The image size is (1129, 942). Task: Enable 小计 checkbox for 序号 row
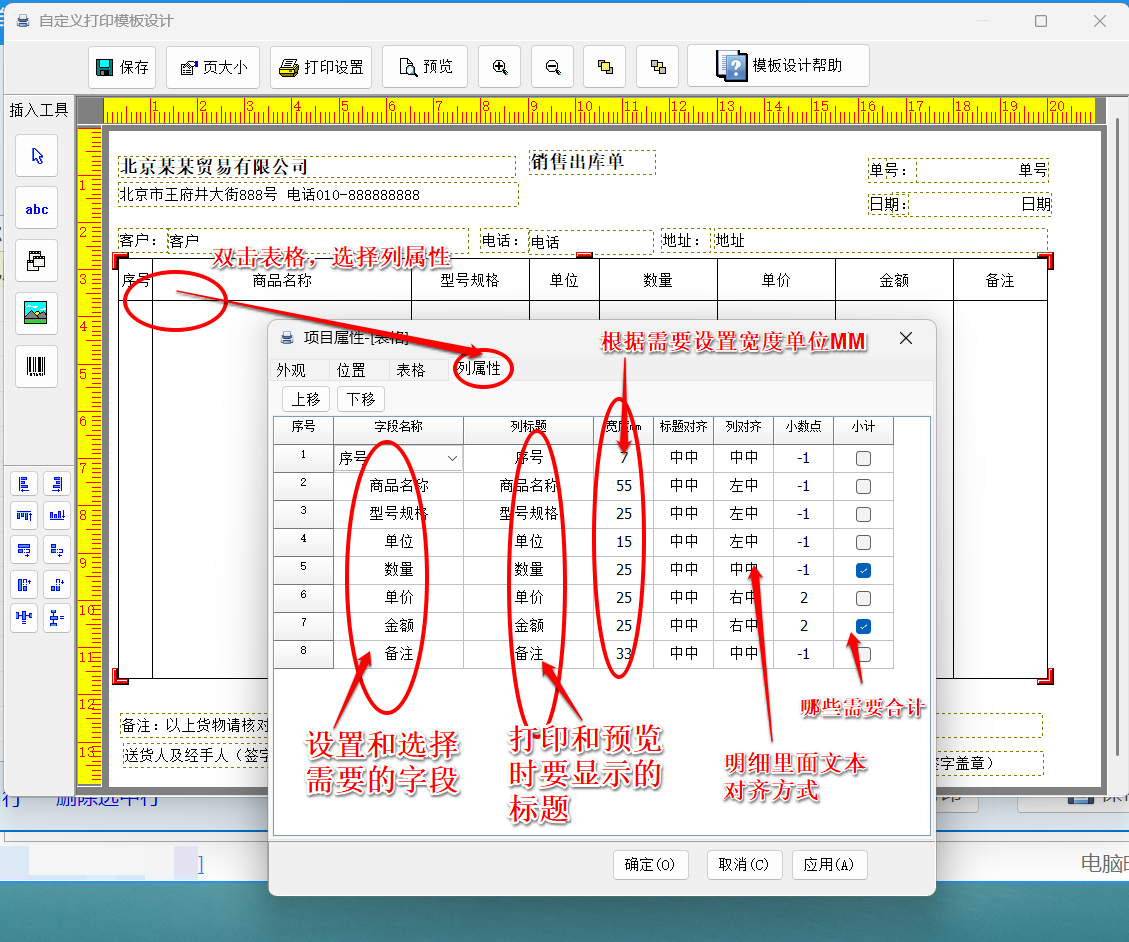[863, 459]
